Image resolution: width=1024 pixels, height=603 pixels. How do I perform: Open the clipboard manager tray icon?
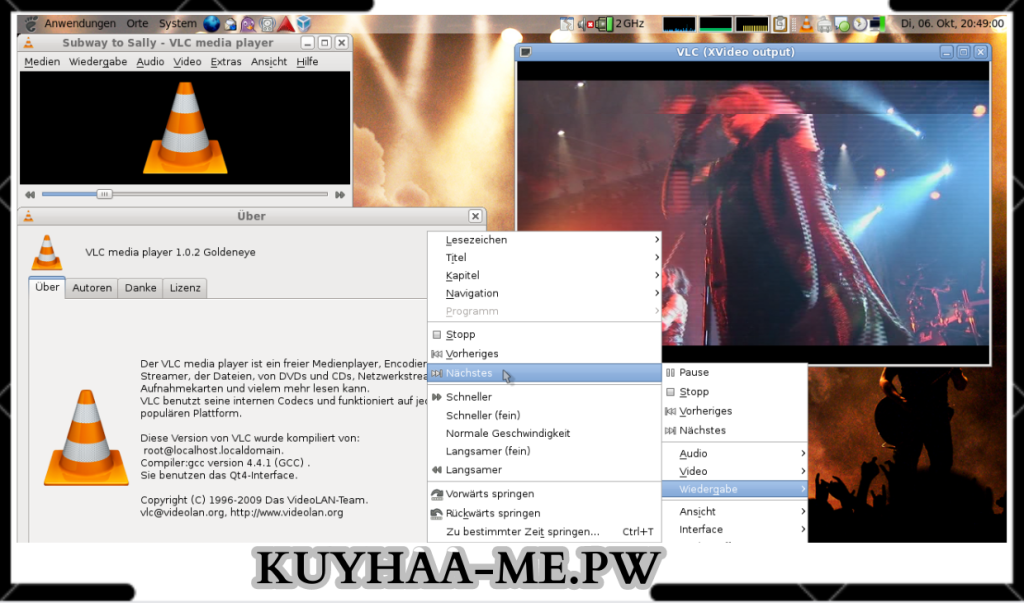780,24
